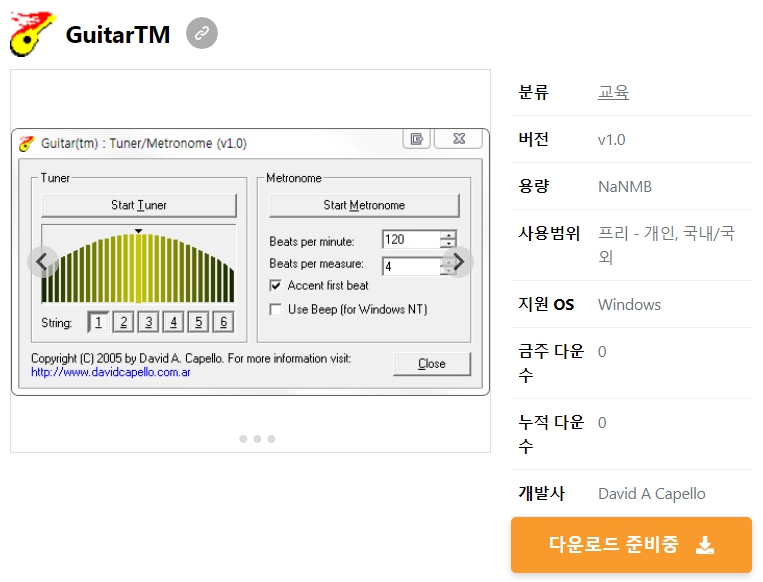Open the davidcapello.com.ar link
Image resolution: width=763 pixels, height=582 pixels.
110,372
